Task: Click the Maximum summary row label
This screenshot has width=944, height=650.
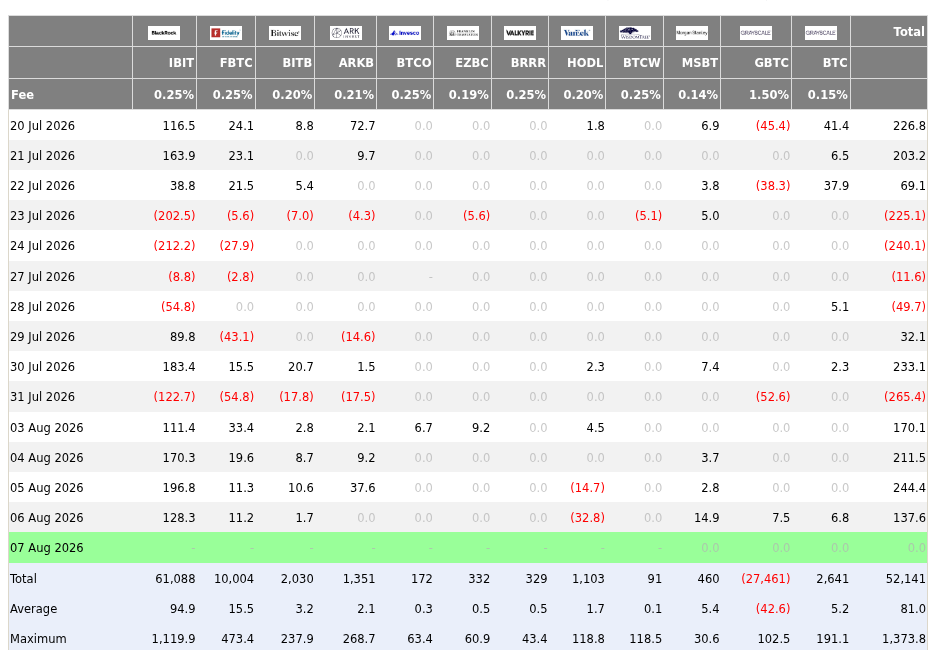Action: pos(39,639)
